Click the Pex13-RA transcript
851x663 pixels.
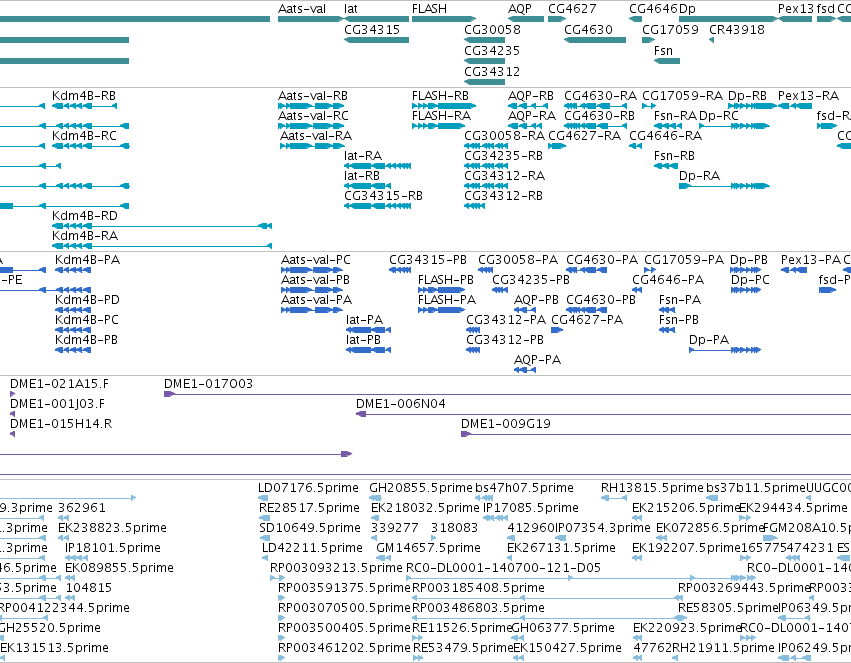[795, 106]
